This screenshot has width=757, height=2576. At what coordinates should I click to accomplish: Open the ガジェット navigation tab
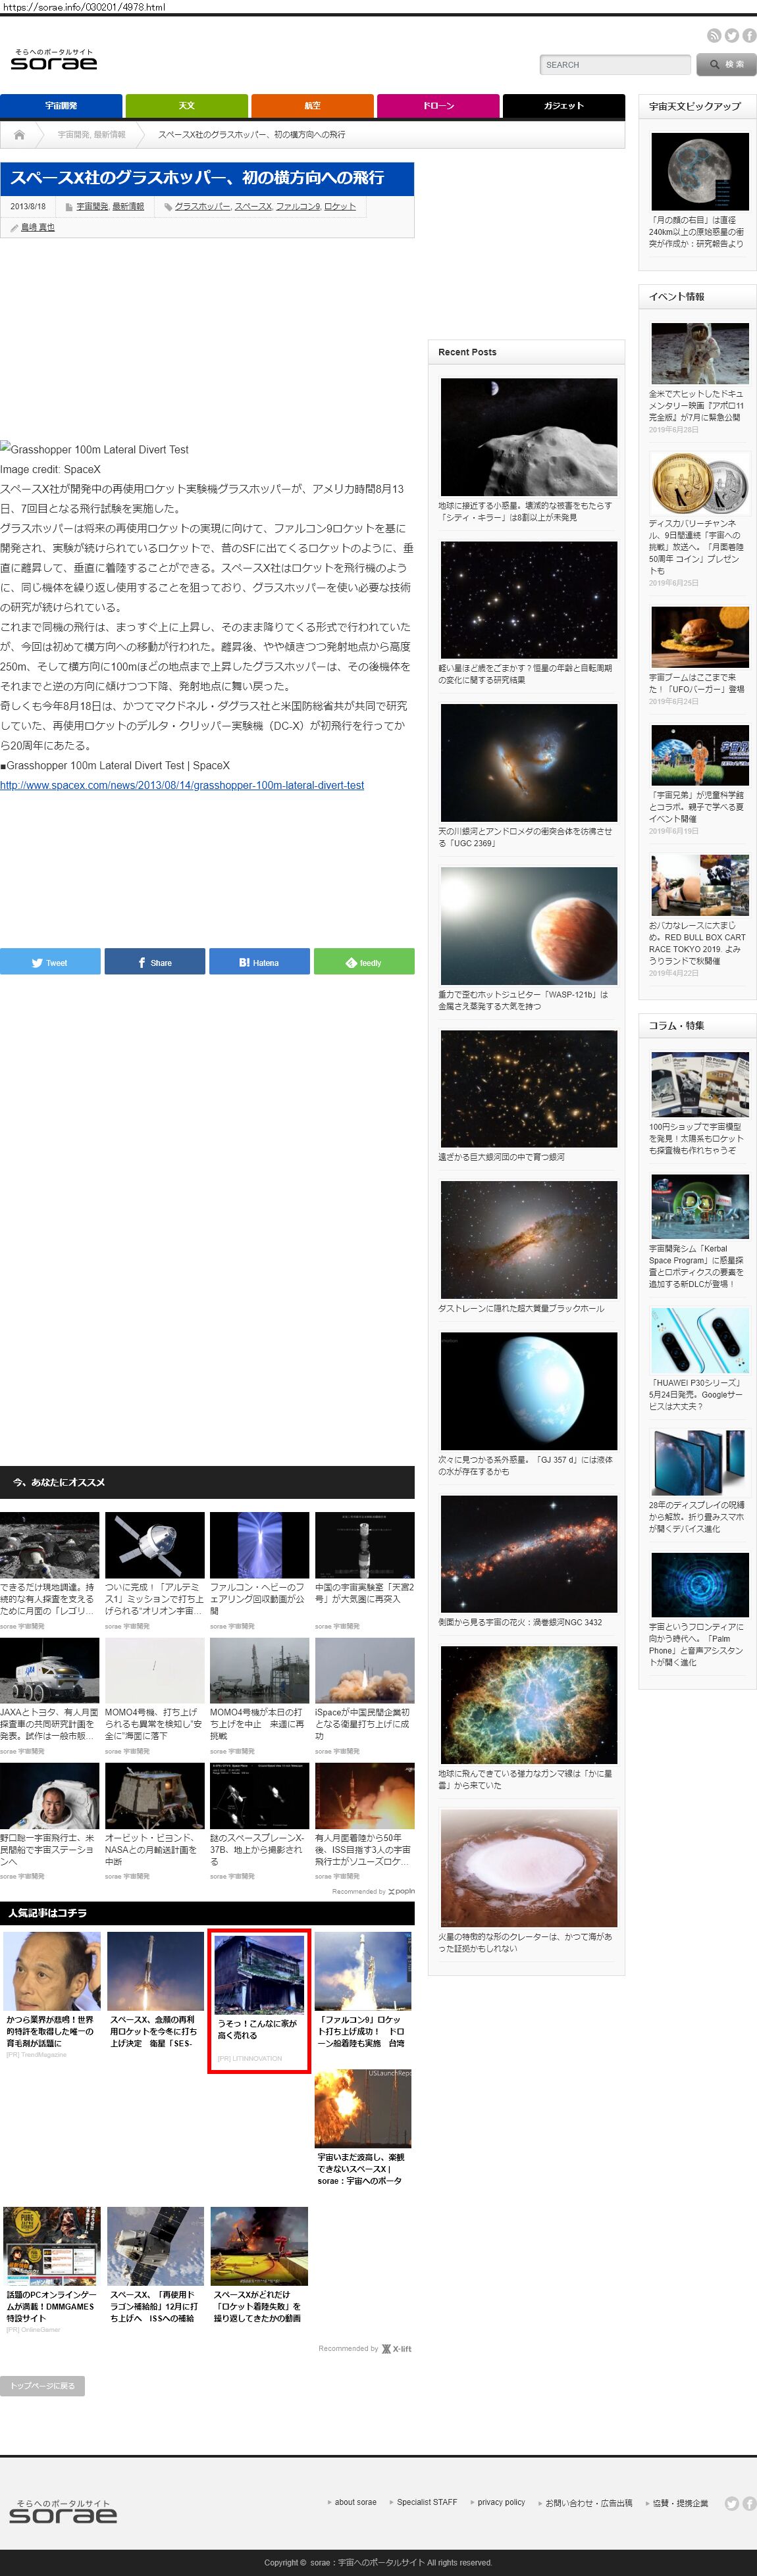[563, 105]
